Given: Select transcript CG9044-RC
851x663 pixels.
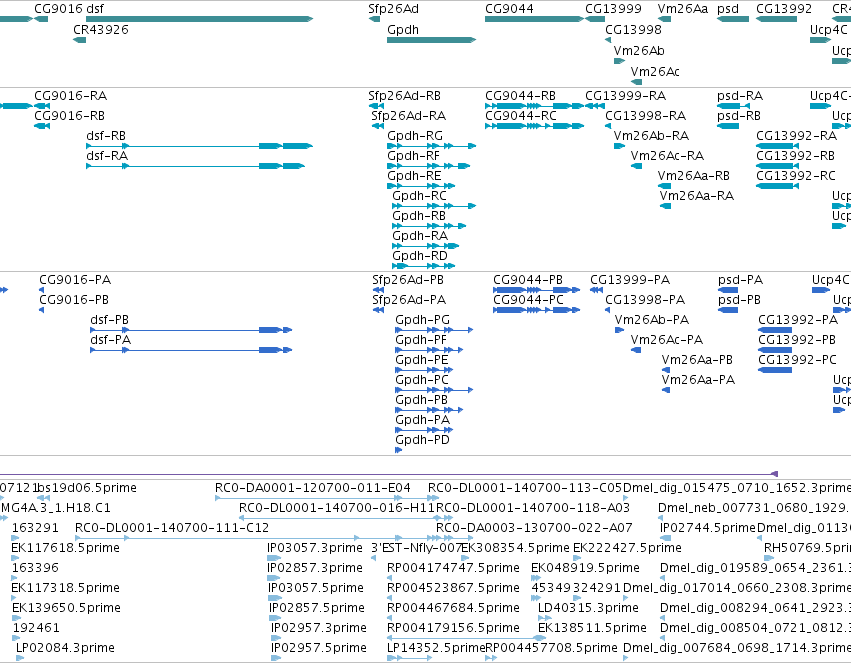Looking at the screenshot, I should (534, 126).
